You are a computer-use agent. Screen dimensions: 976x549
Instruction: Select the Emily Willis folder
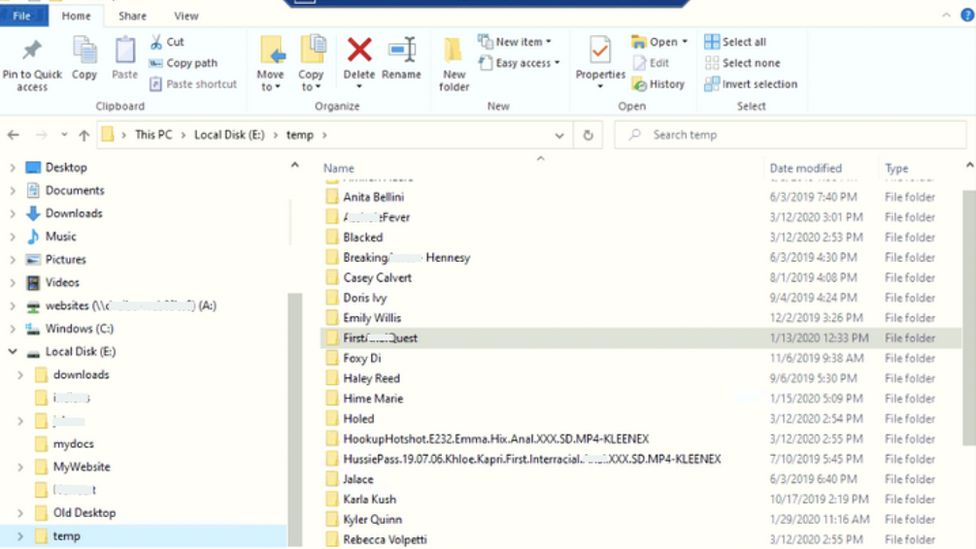(372, 318)
